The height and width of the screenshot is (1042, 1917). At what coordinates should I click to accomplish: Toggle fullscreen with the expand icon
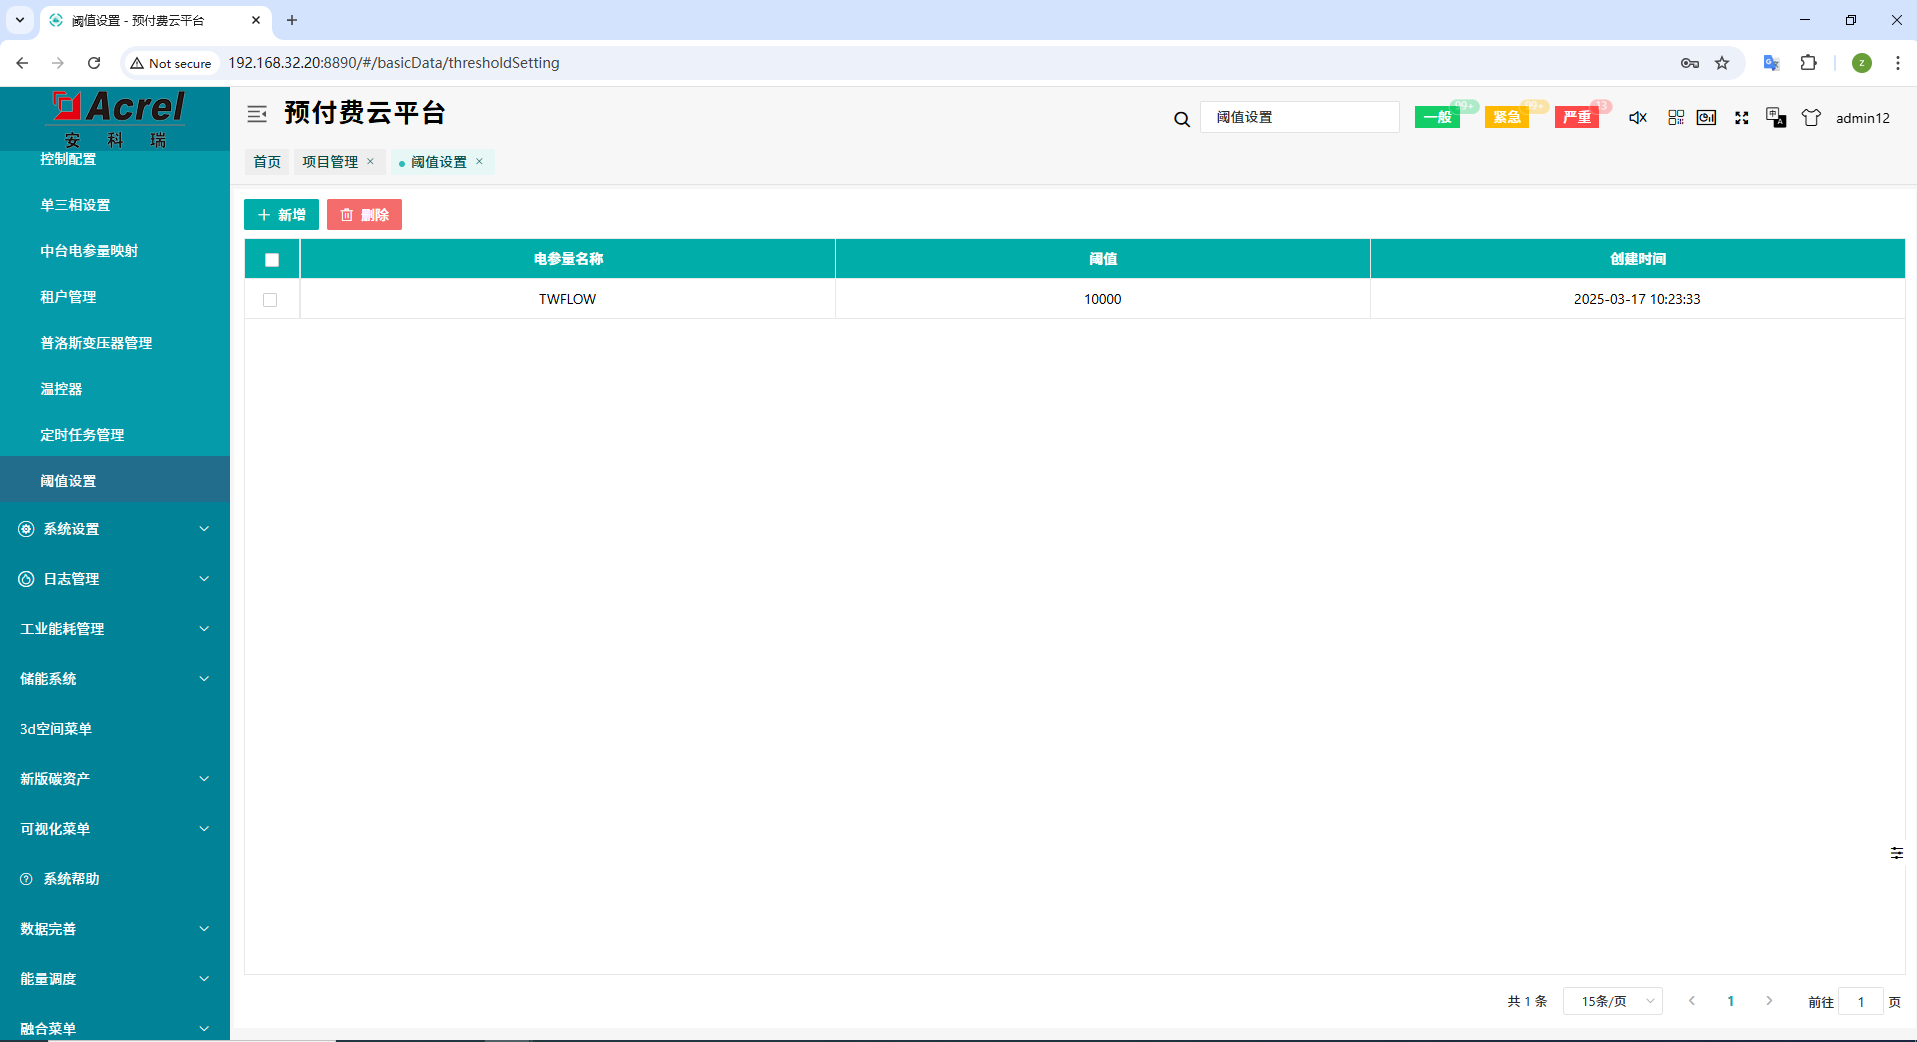[1742, 118]
